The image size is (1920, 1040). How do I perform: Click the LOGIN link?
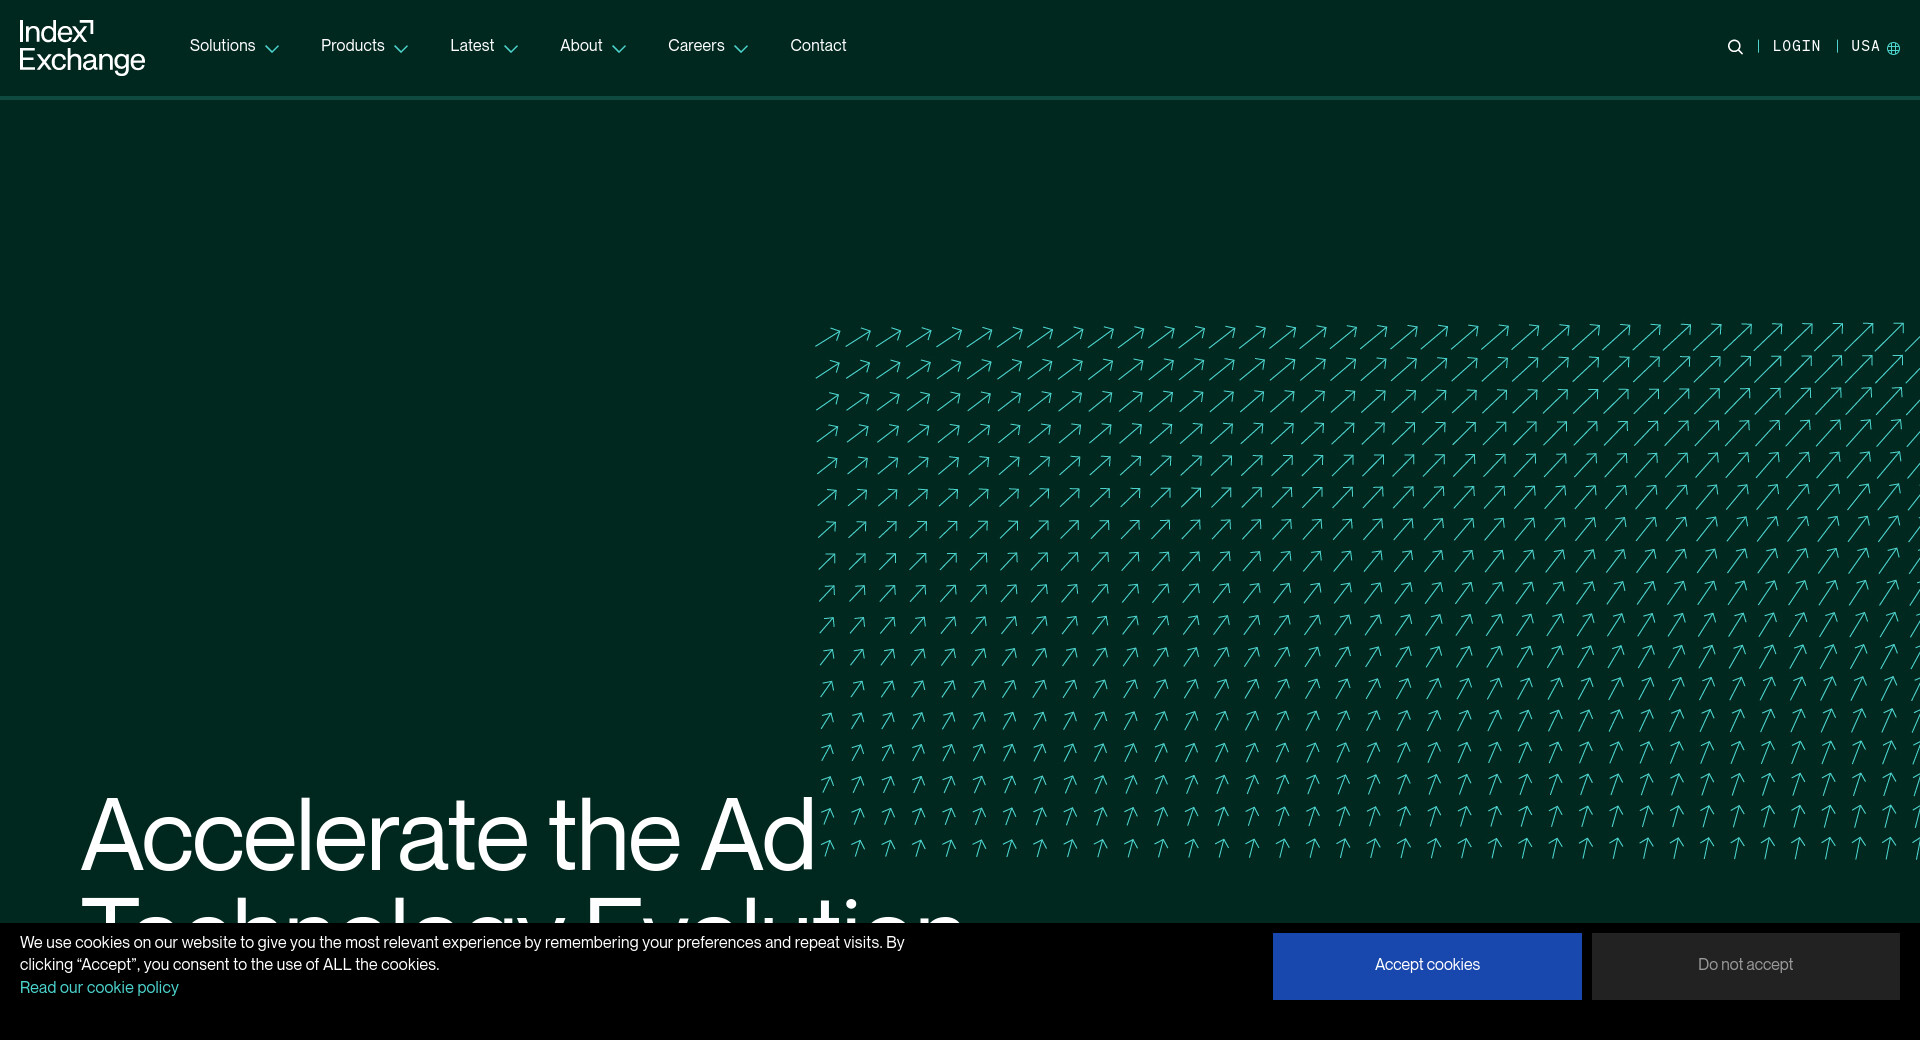click(x=1796, y=47)
